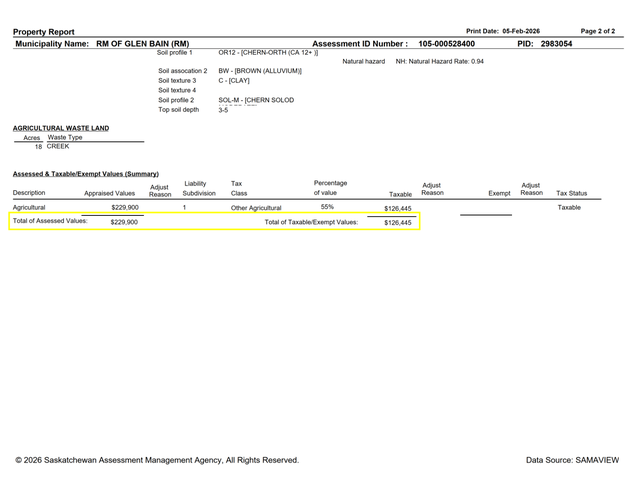Click the Tax Status column header
Viewport: 640px width, 494px height.
click(x=571, y=193)
